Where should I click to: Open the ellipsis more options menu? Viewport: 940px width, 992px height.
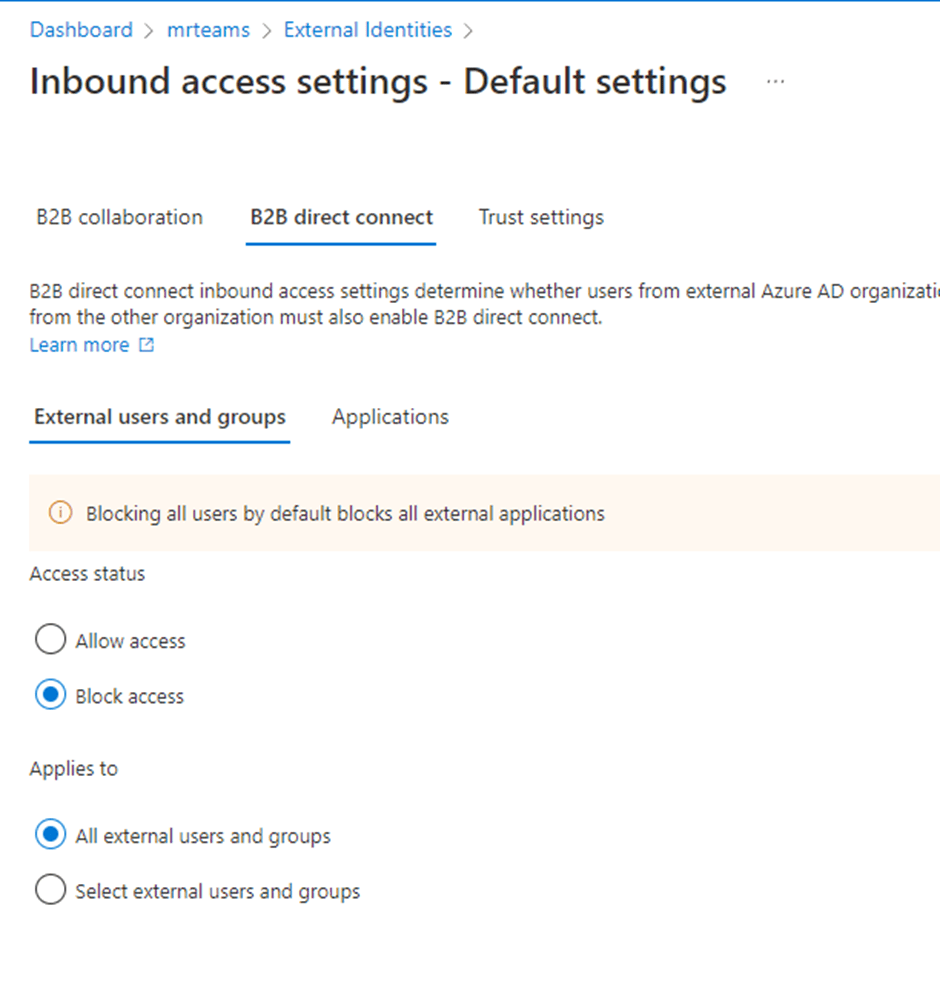[775, 82]
